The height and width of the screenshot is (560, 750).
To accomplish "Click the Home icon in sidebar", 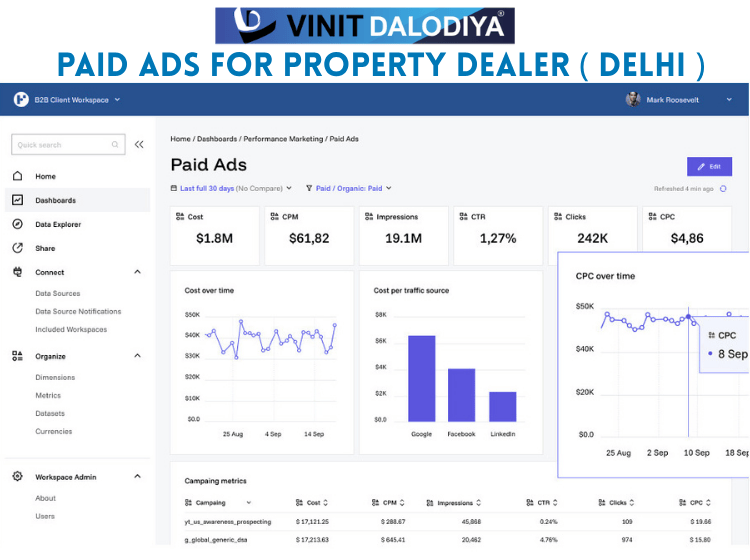I will (x=18, y=176).
